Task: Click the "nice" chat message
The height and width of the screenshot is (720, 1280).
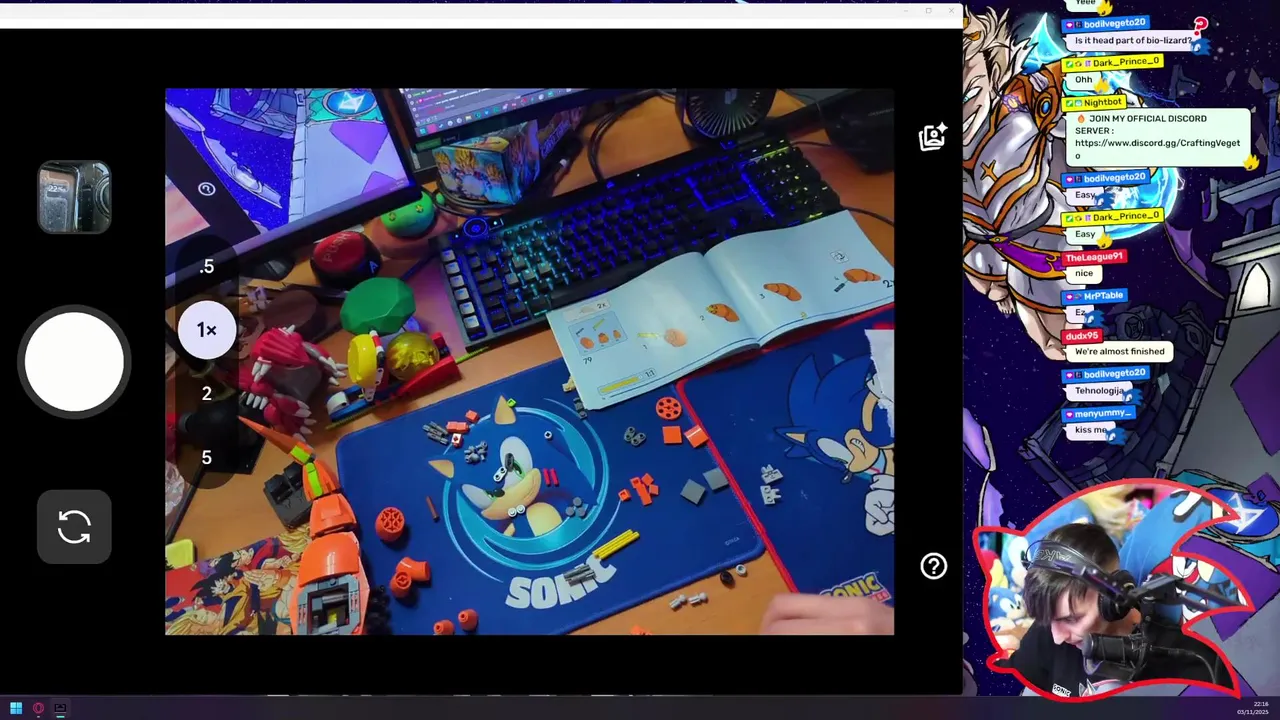Action: click(1084, 273)
